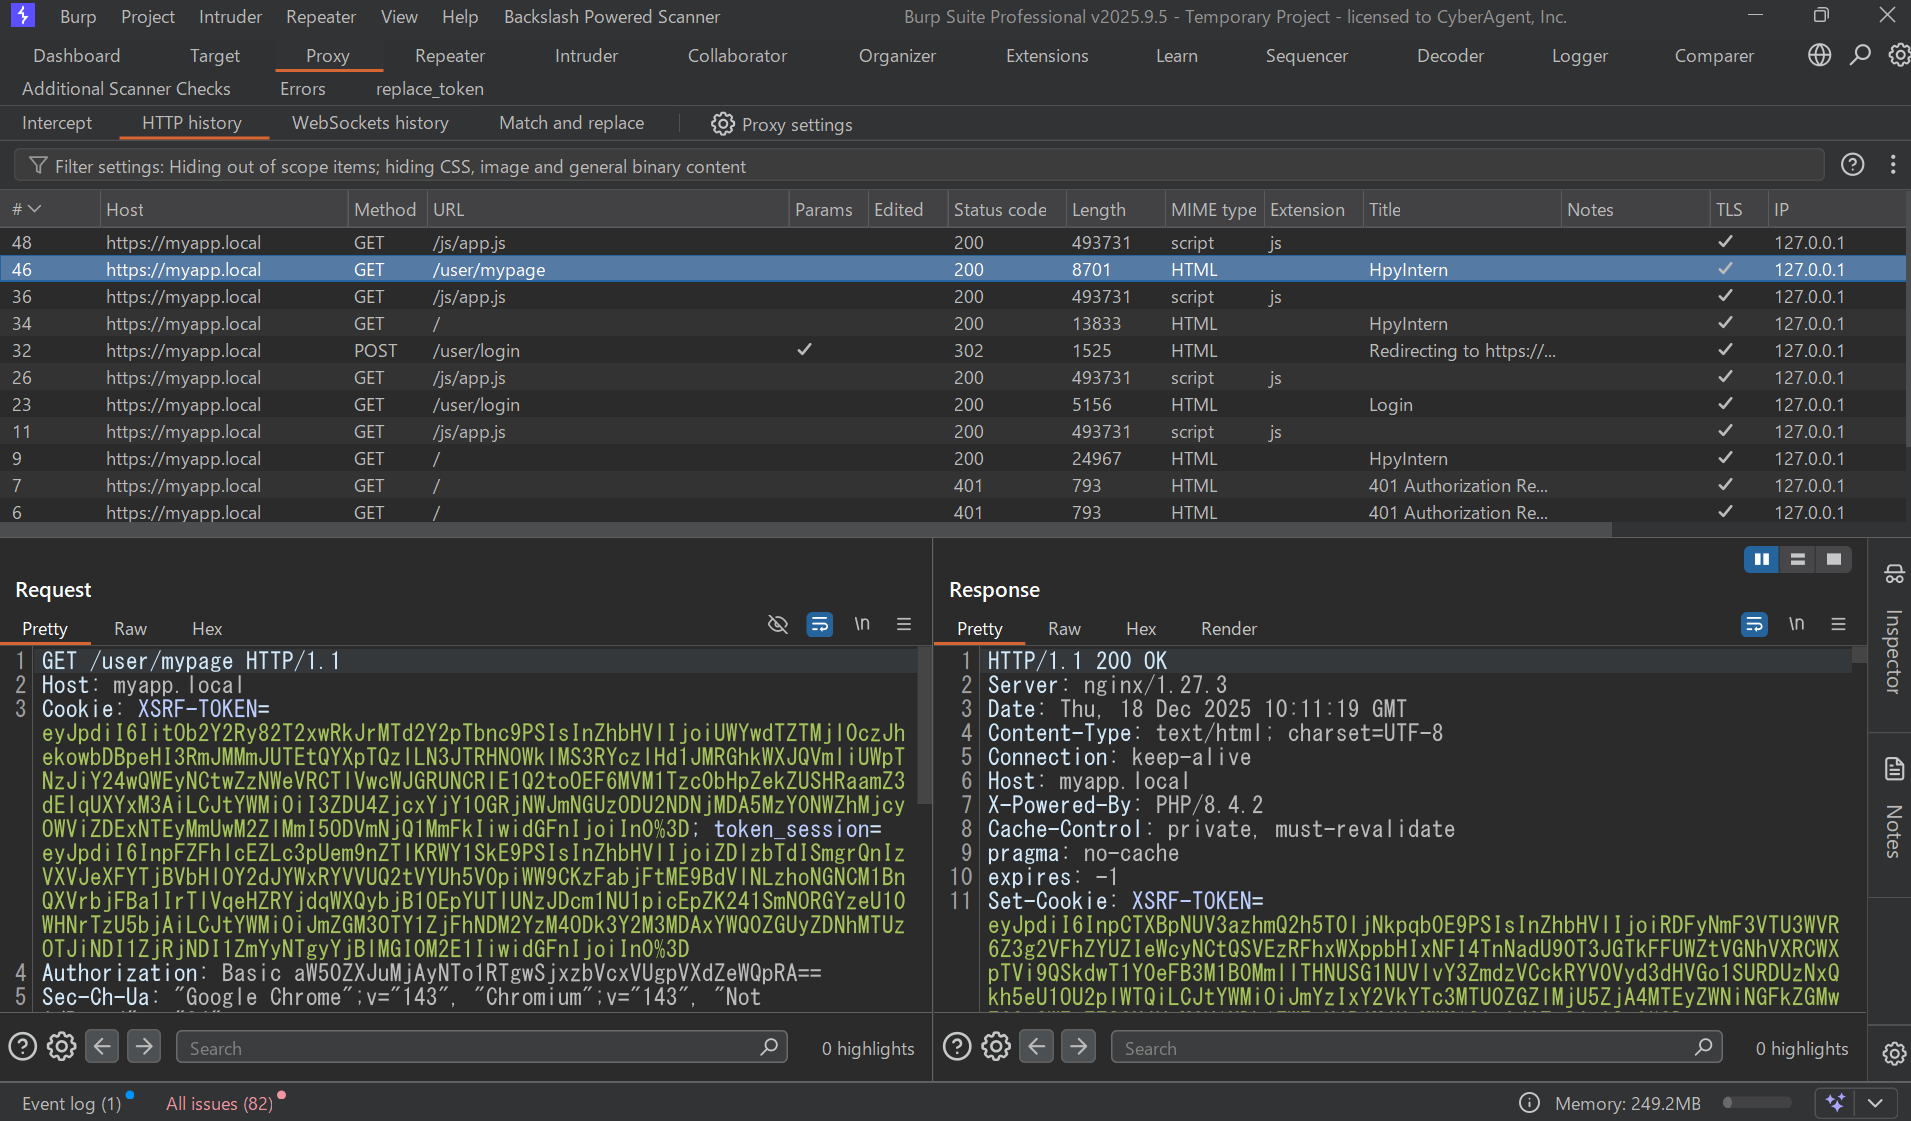Open Request panel hamburger options menu
This screenshot has width=1911, height=1121.
pyautogui.click(x=904, y=624)
